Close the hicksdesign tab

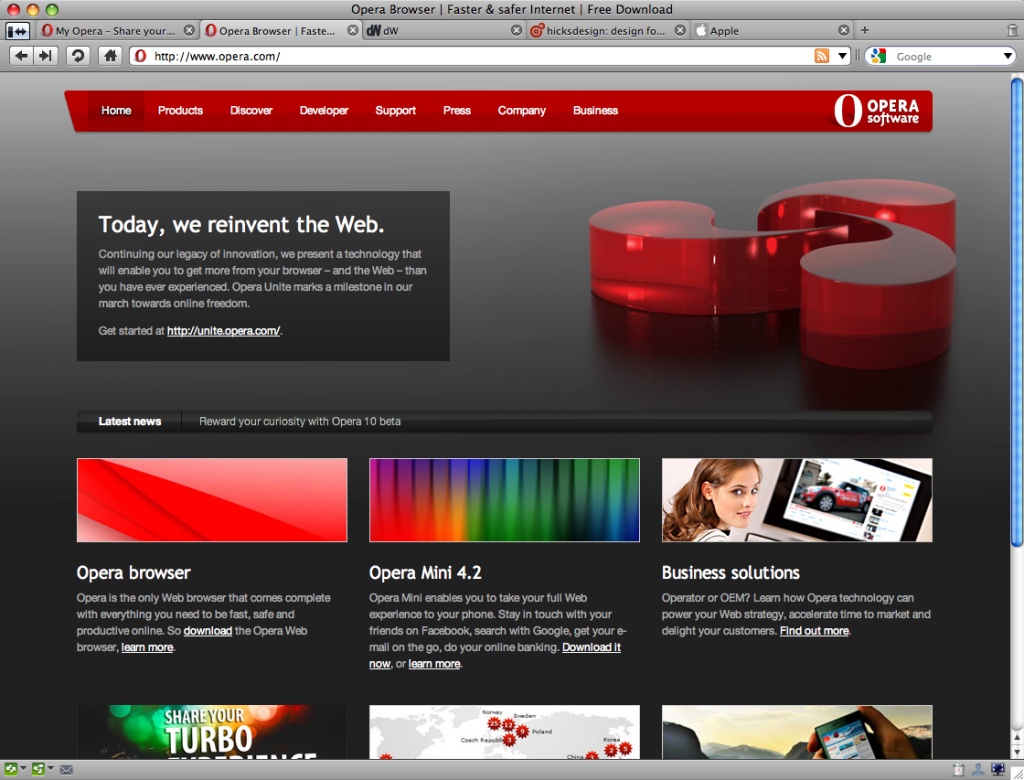680,31
